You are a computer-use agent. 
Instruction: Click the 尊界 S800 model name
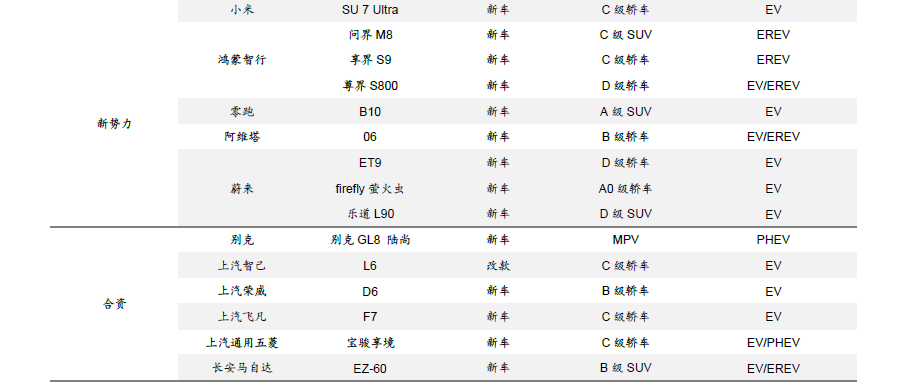(370, 86)
